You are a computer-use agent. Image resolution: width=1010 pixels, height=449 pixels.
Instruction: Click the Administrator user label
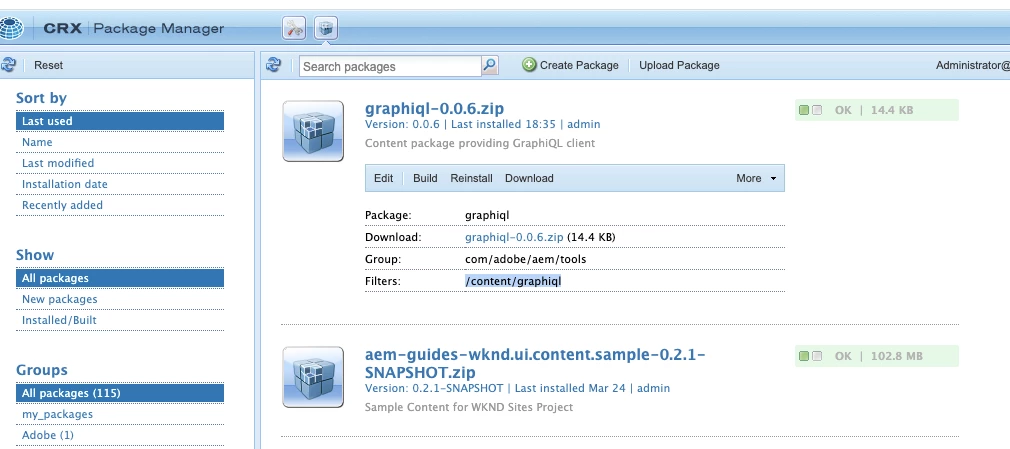[973, 65]
